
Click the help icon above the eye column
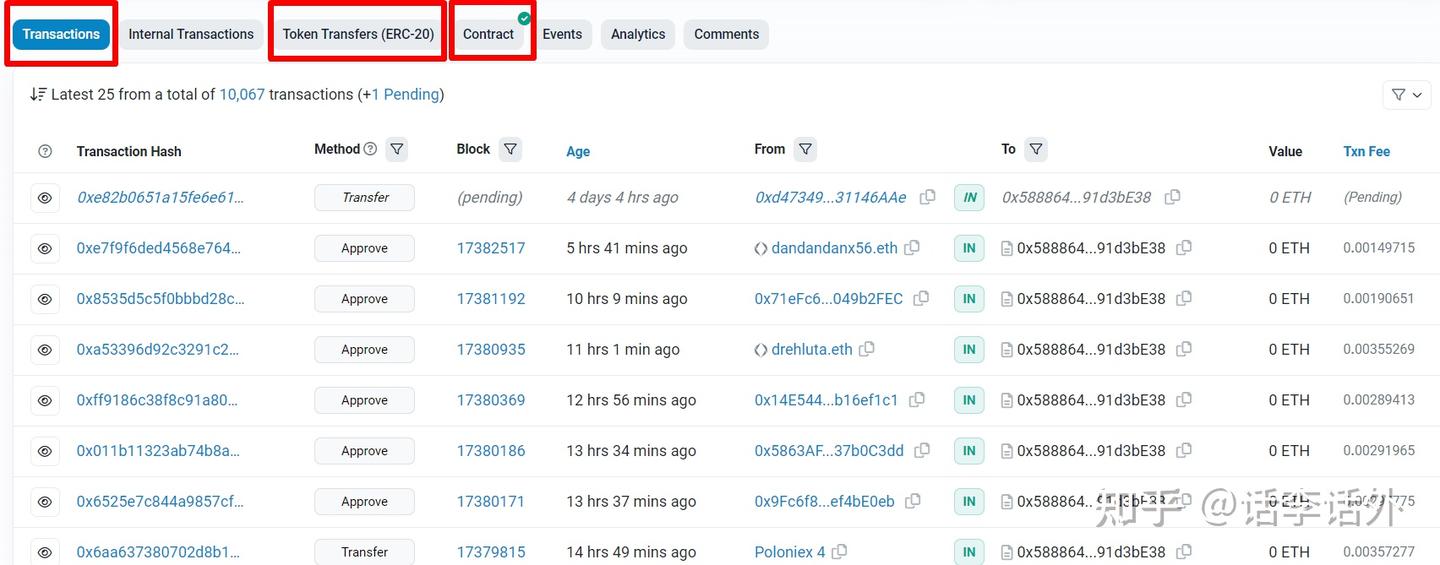45,151
